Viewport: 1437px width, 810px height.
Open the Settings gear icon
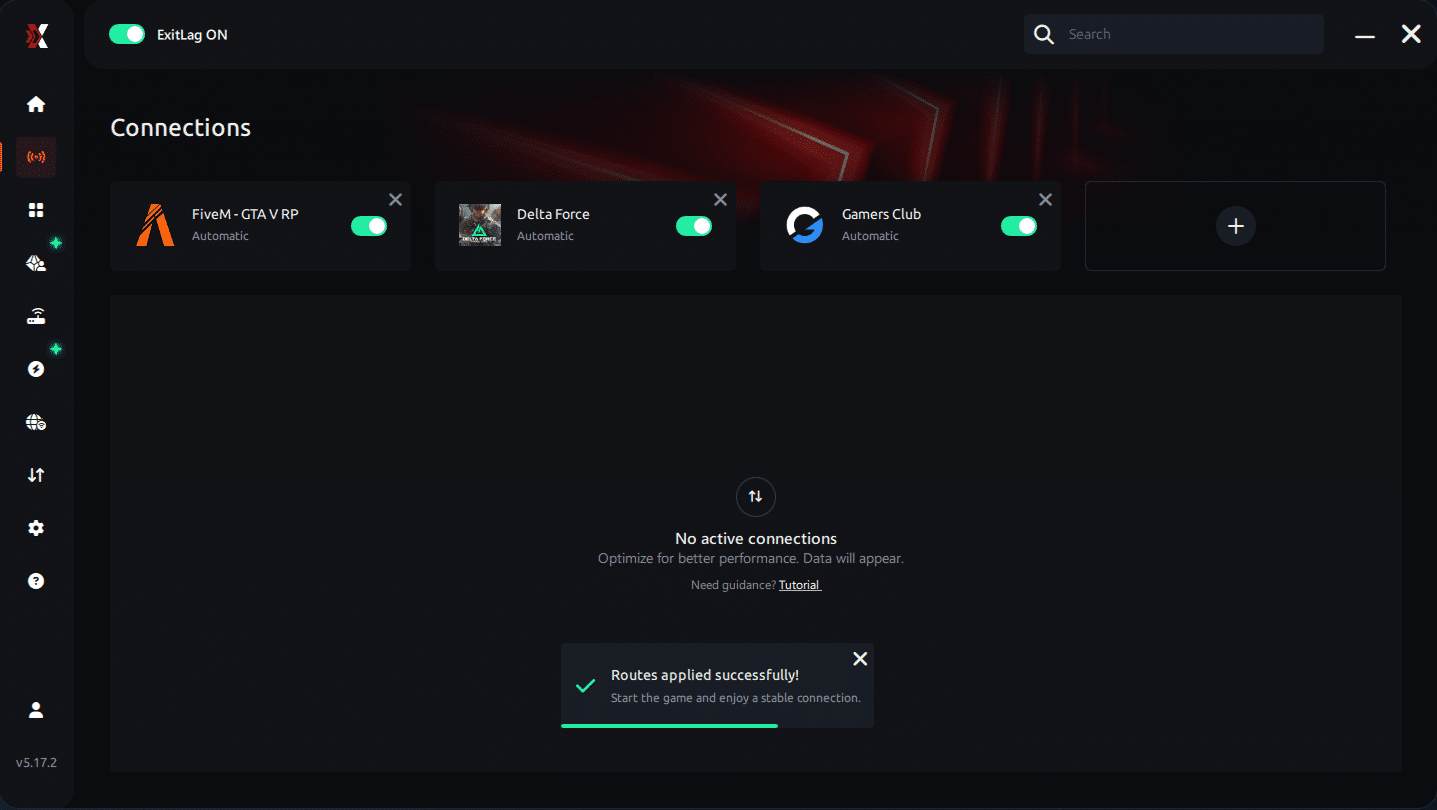tap(36, 528)
